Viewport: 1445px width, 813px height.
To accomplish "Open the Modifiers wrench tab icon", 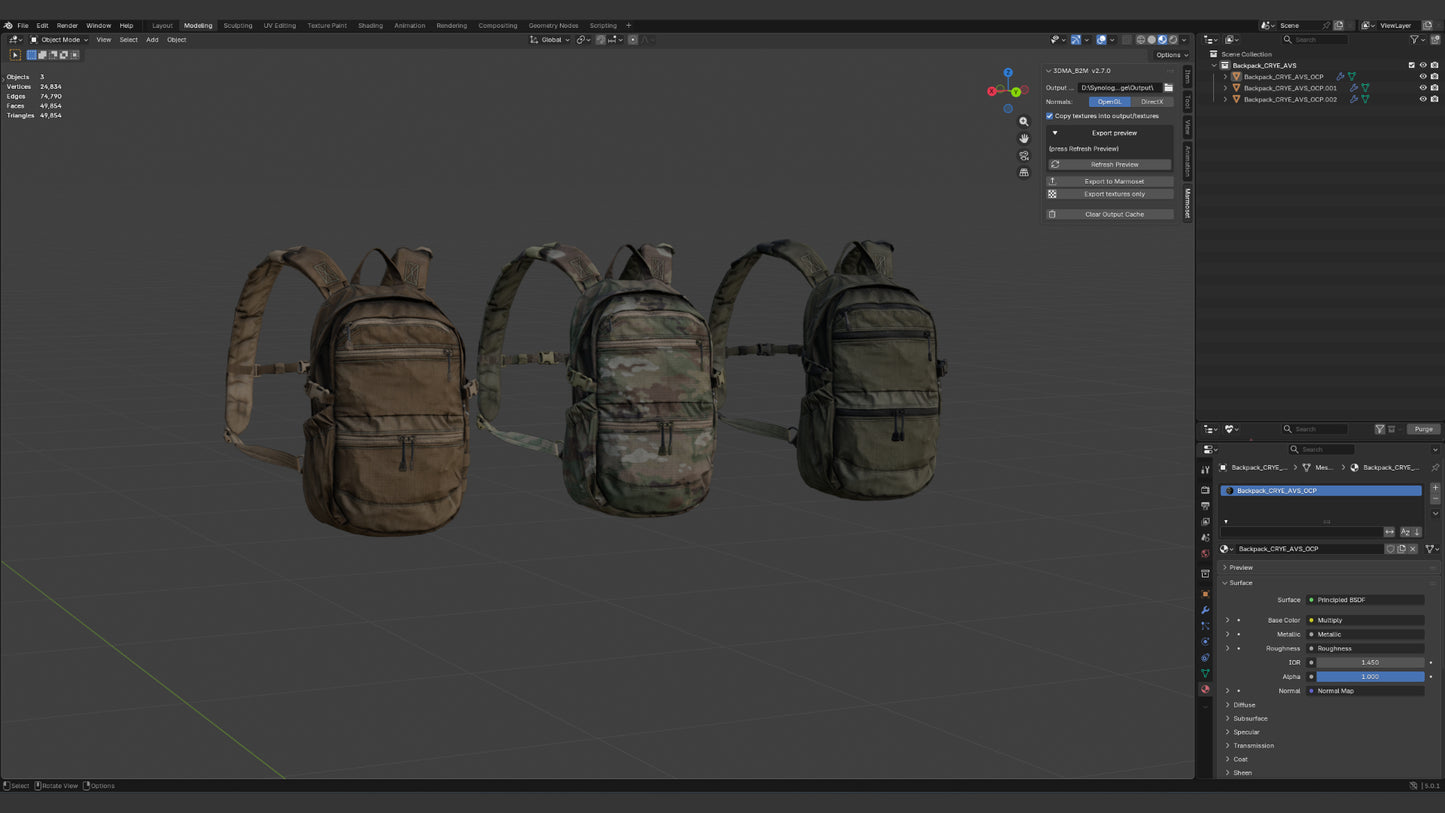I will 1205,610.
